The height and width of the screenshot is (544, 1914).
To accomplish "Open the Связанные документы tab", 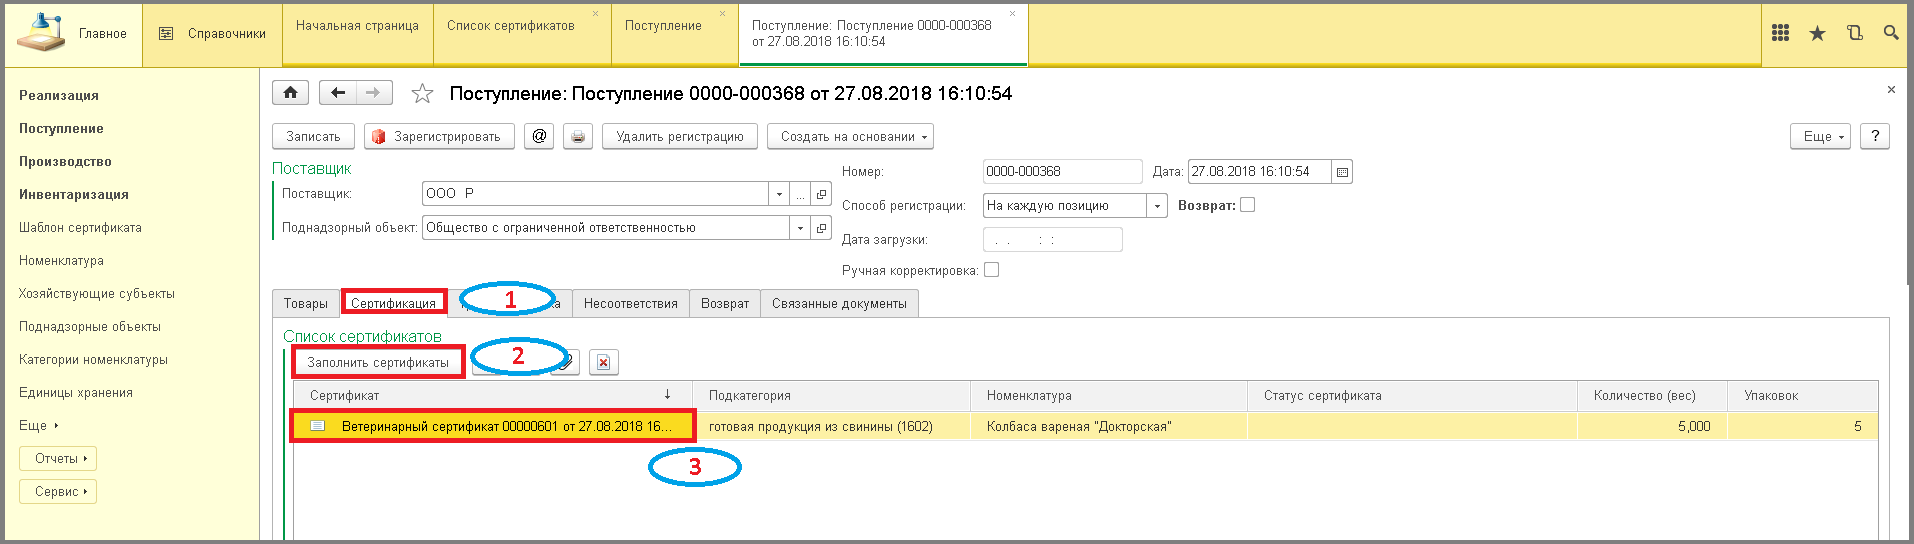I will 839,303.
